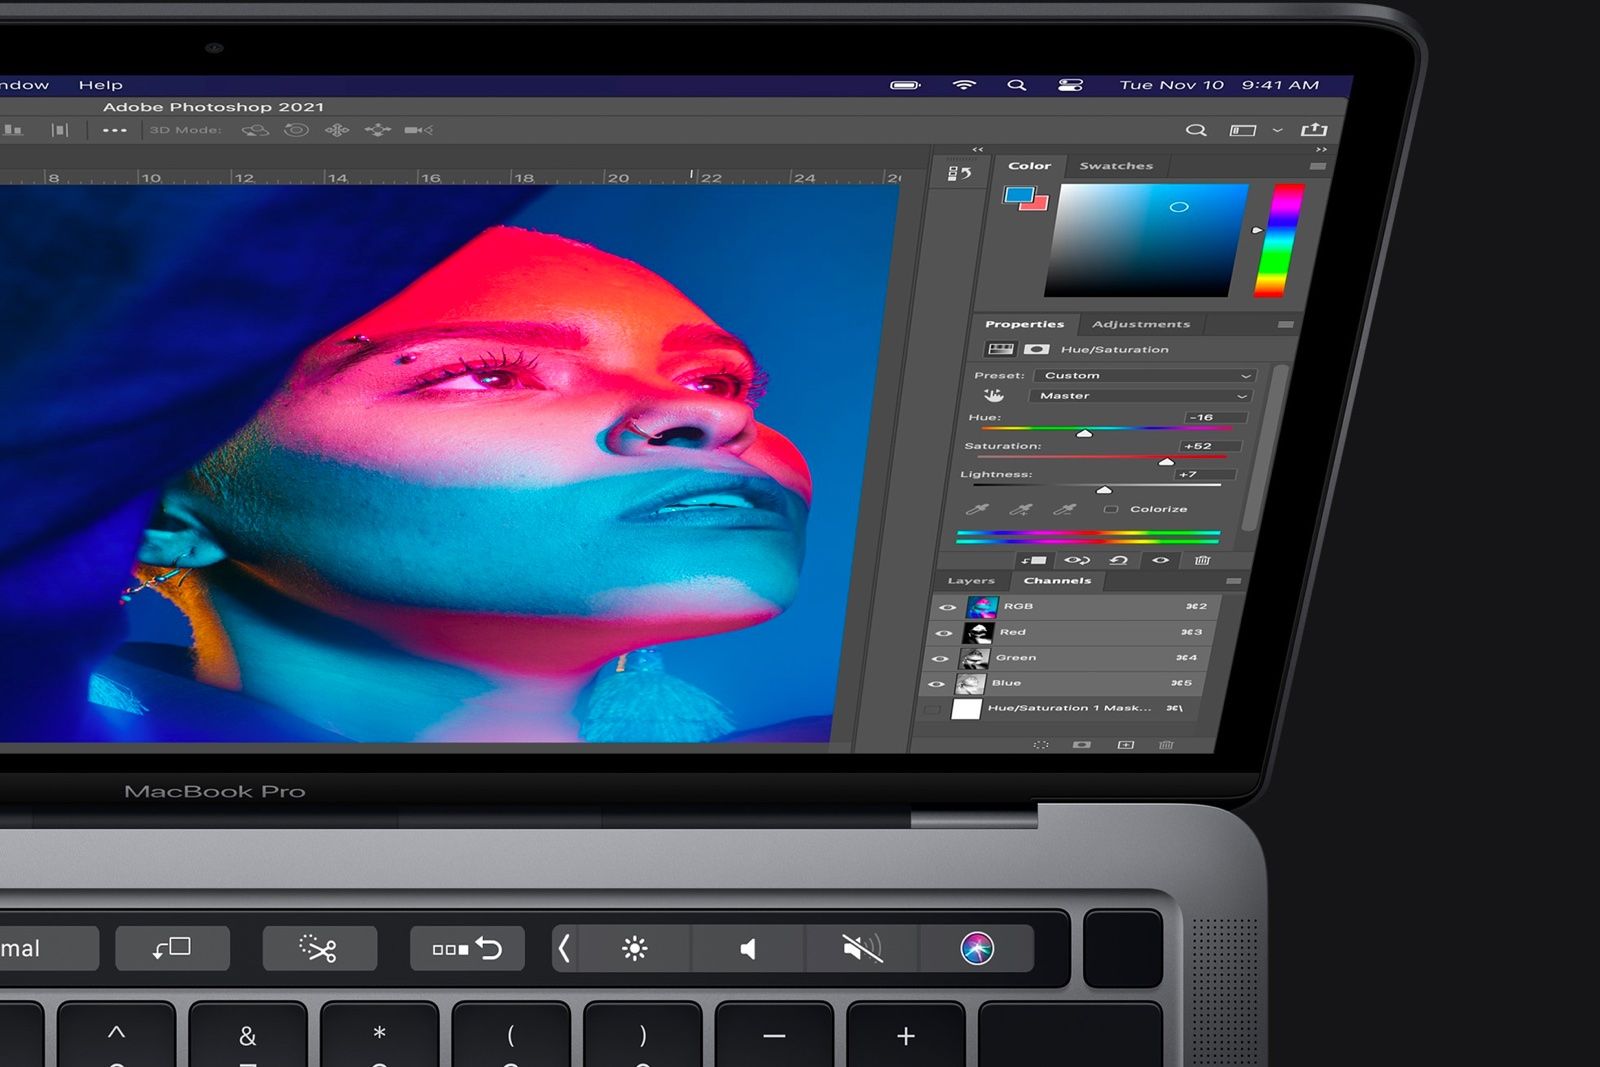This screenshot has height=1067, width=1600.
Task: Click the clip-to-layer icon below the Properties panel
Action: (x=1033, y=560)
